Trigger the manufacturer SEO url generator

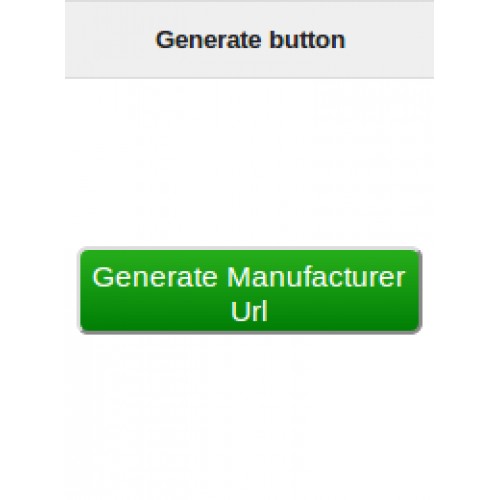250,291
